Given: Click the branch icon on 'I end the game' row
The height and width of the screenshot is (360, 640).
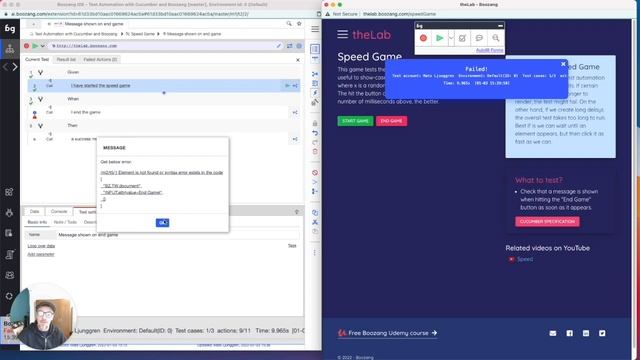Looking at the screenshot, I should [x=295, y=112].
